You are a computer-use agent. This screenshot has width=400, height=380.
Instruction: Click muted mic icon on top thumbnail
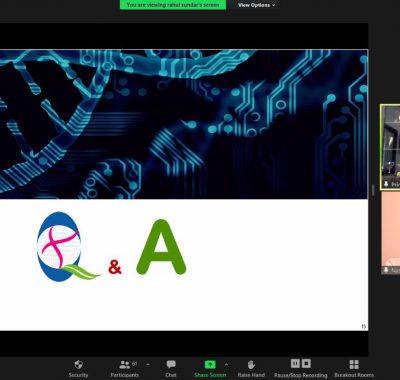[386, 184]
